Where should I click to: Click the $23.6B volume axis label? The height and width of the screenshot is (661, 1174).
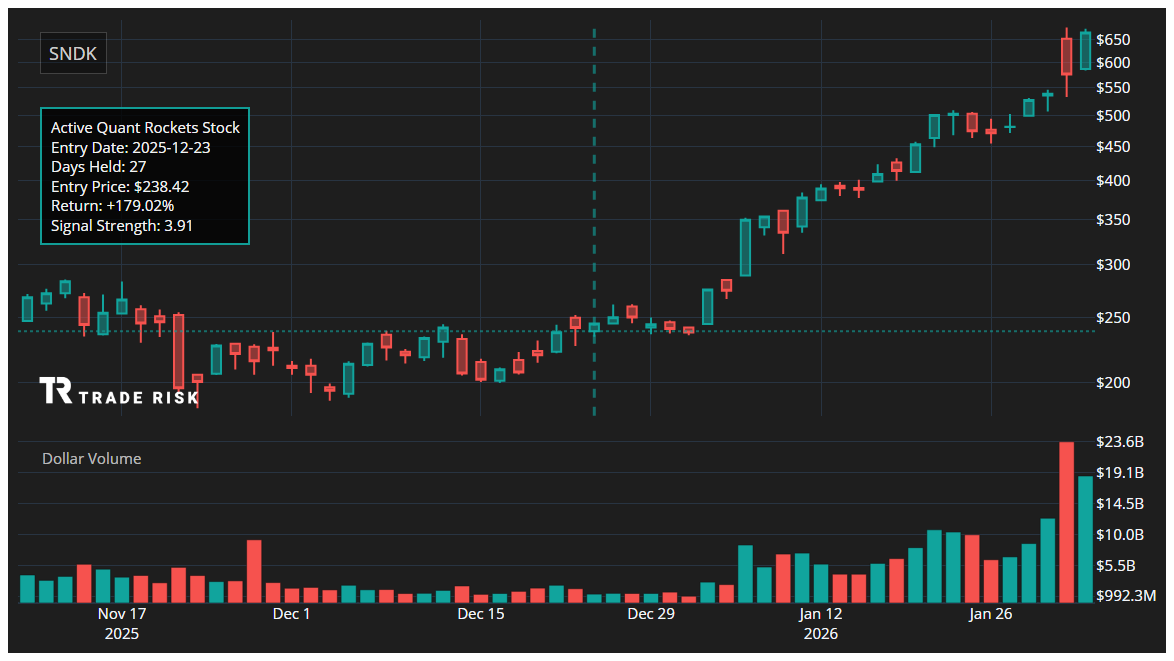1120,442
